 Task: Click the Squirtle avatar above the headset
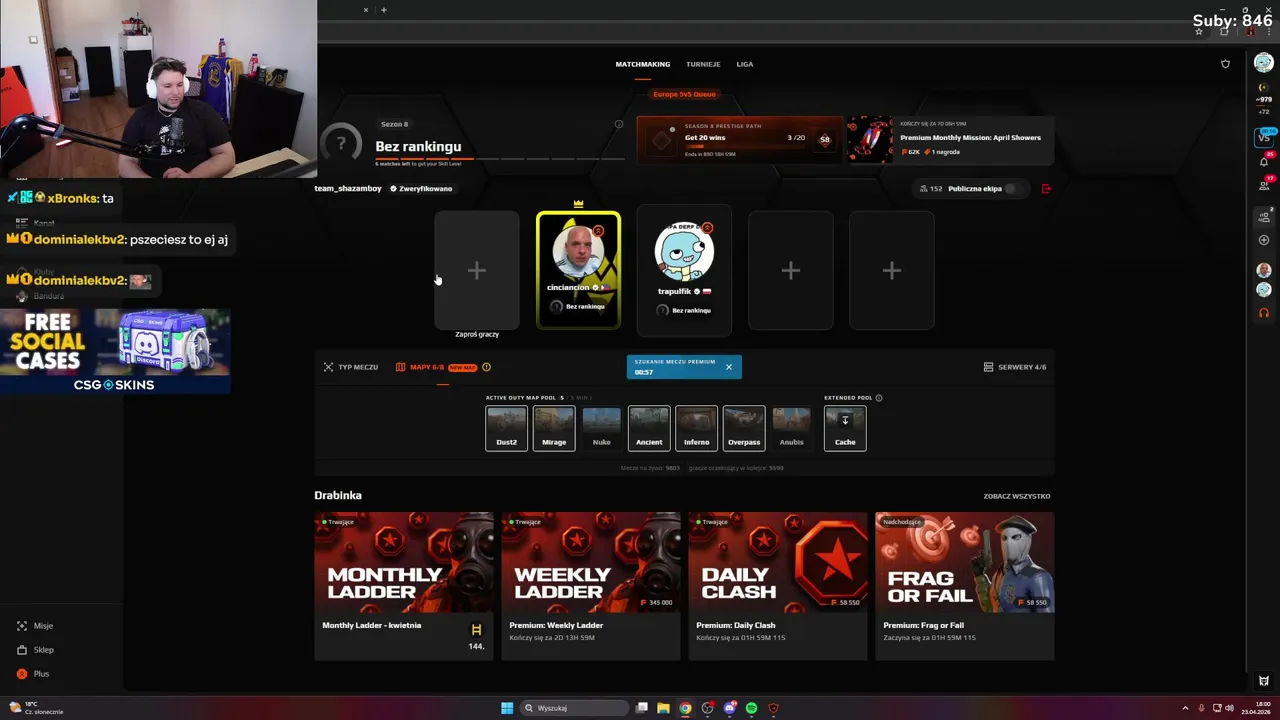point(1264,289)
